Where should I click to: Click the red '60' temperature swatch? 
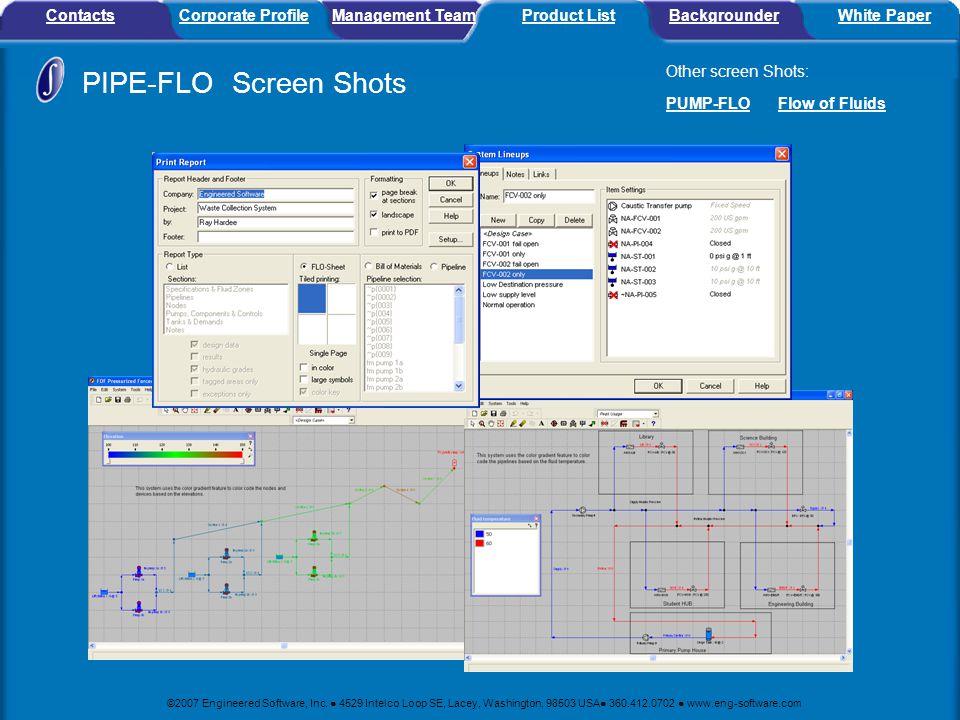479,543
